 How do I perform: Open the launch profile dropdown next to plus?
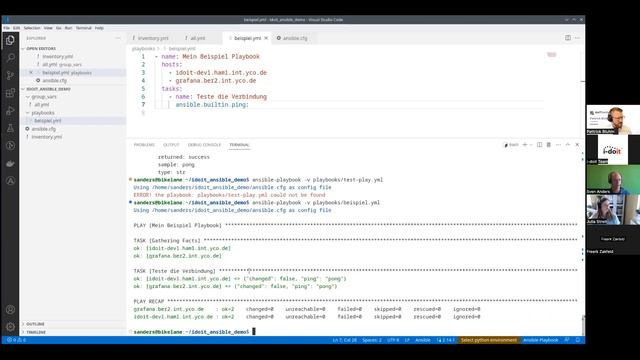[x=531, y=144]
